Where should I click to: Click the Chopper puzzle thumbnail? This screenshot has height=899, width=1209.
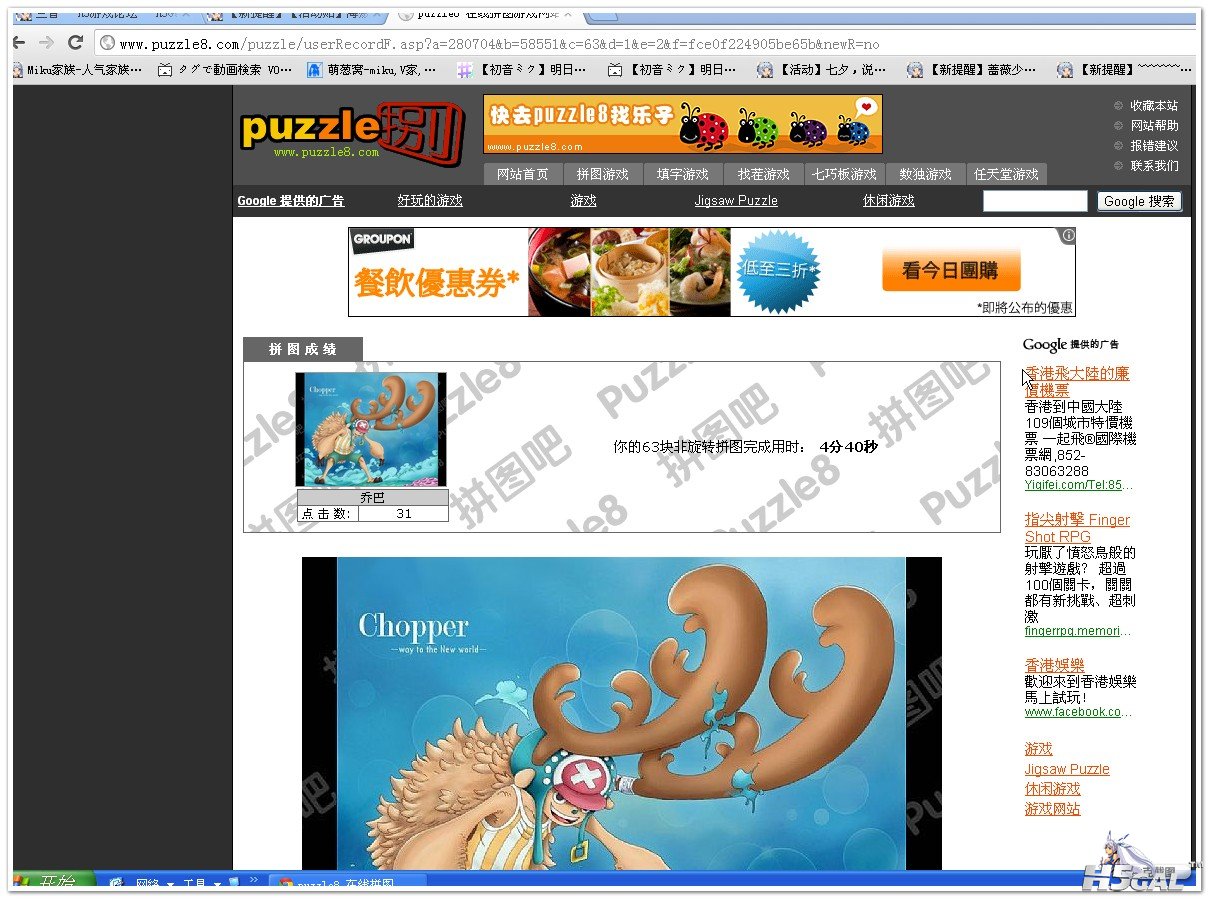click(371, 429)
